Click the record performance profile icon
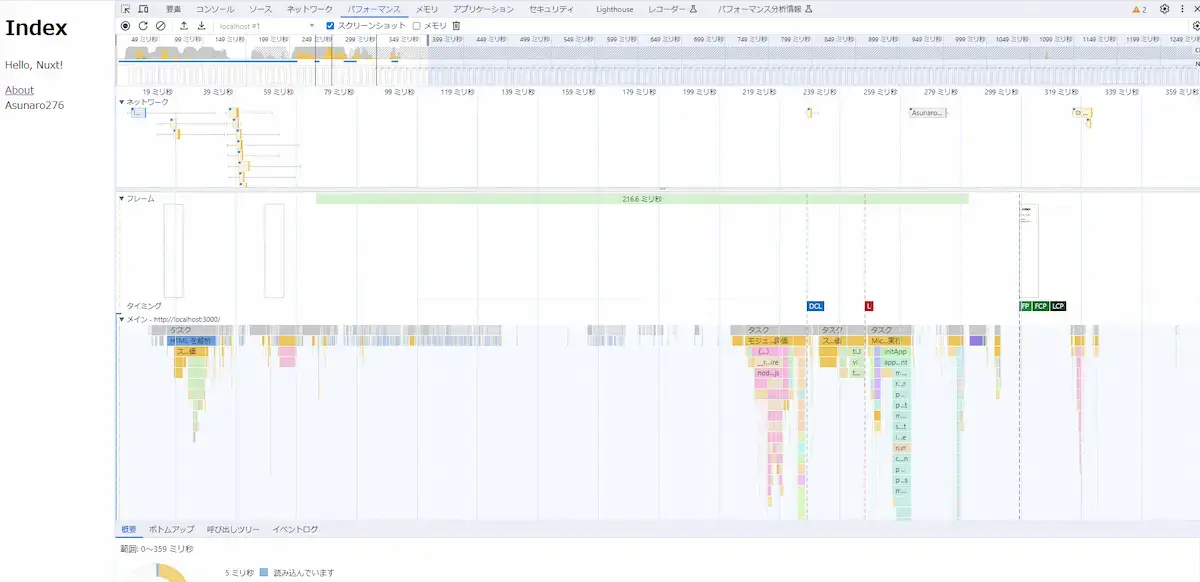The height and width of the screenshot is (582, 1200). (125, 26)
